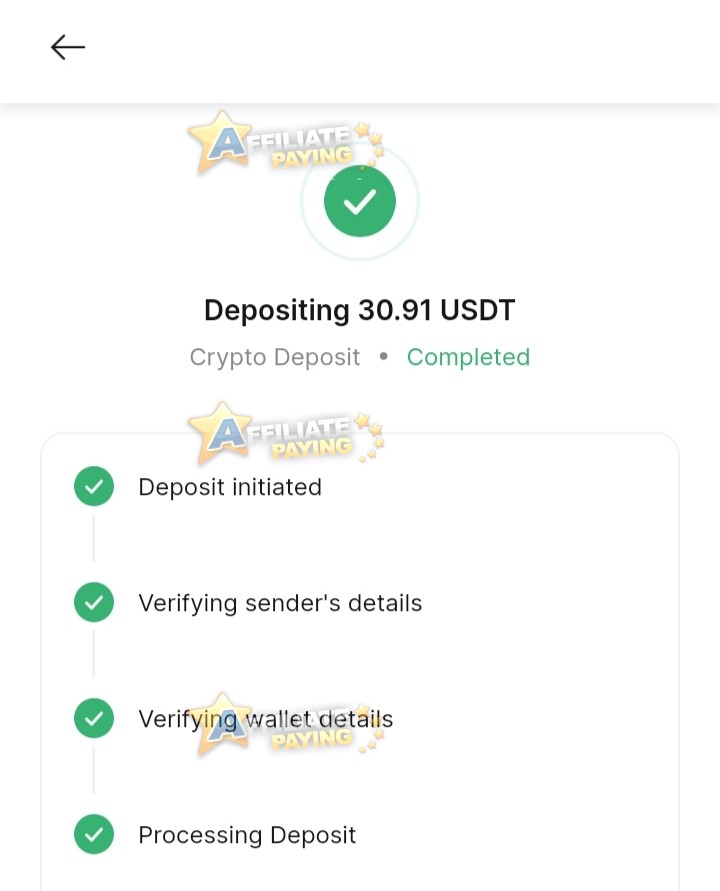Viewport: 720px width, 891px height.
Task: Select the Completed status text
Action: (468, 357)
